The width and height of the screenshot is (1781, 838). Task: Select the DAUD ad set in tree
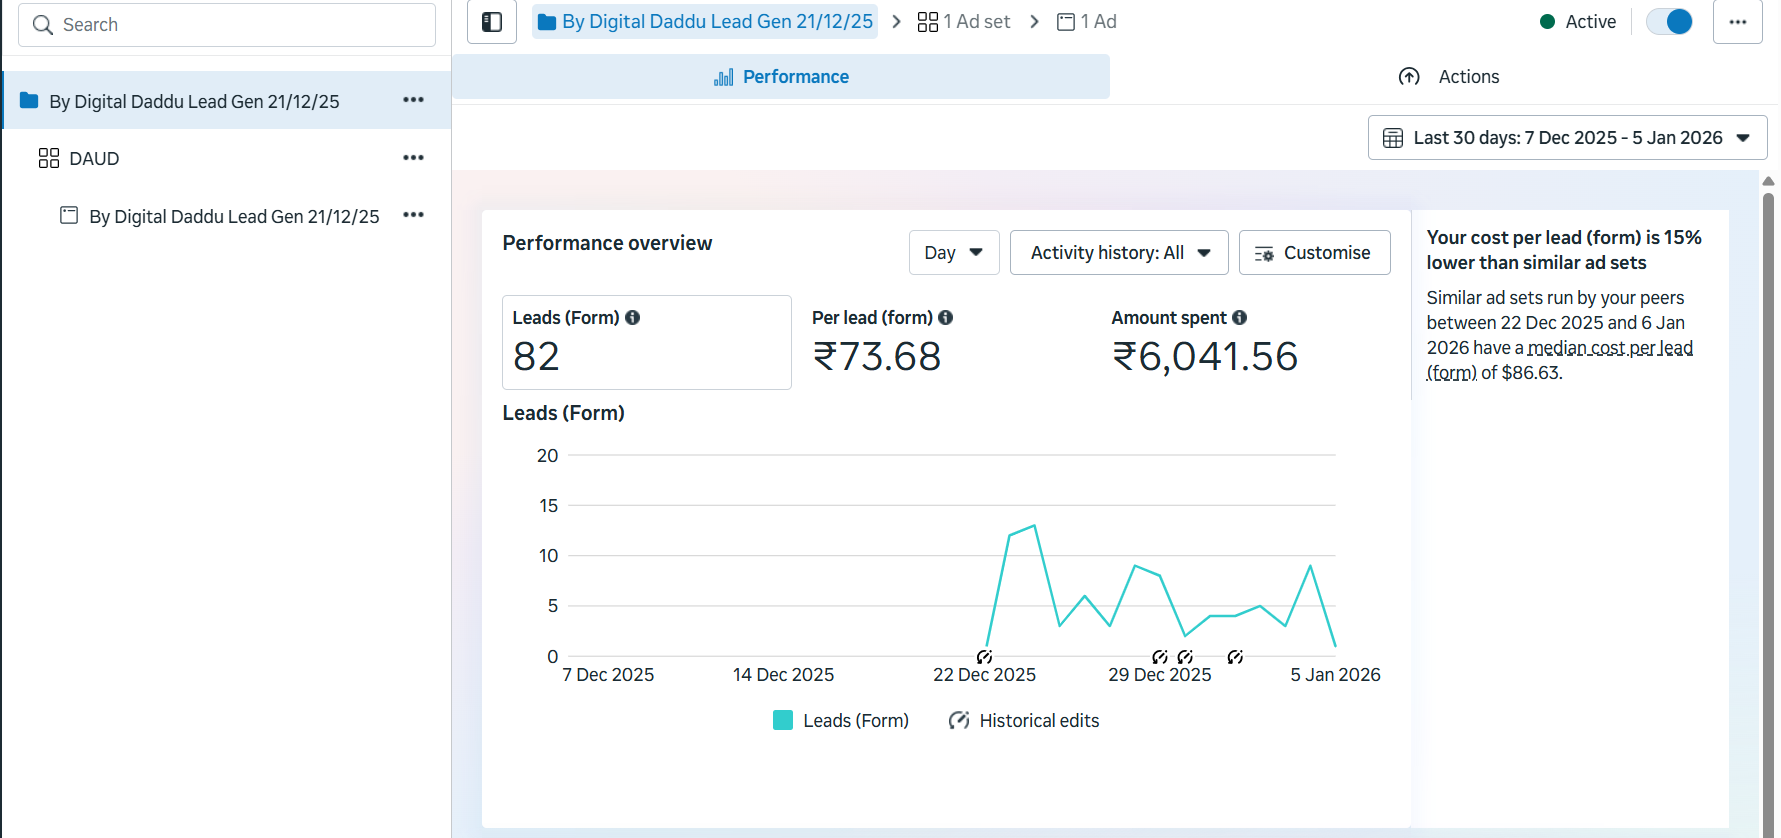[94, 159]
